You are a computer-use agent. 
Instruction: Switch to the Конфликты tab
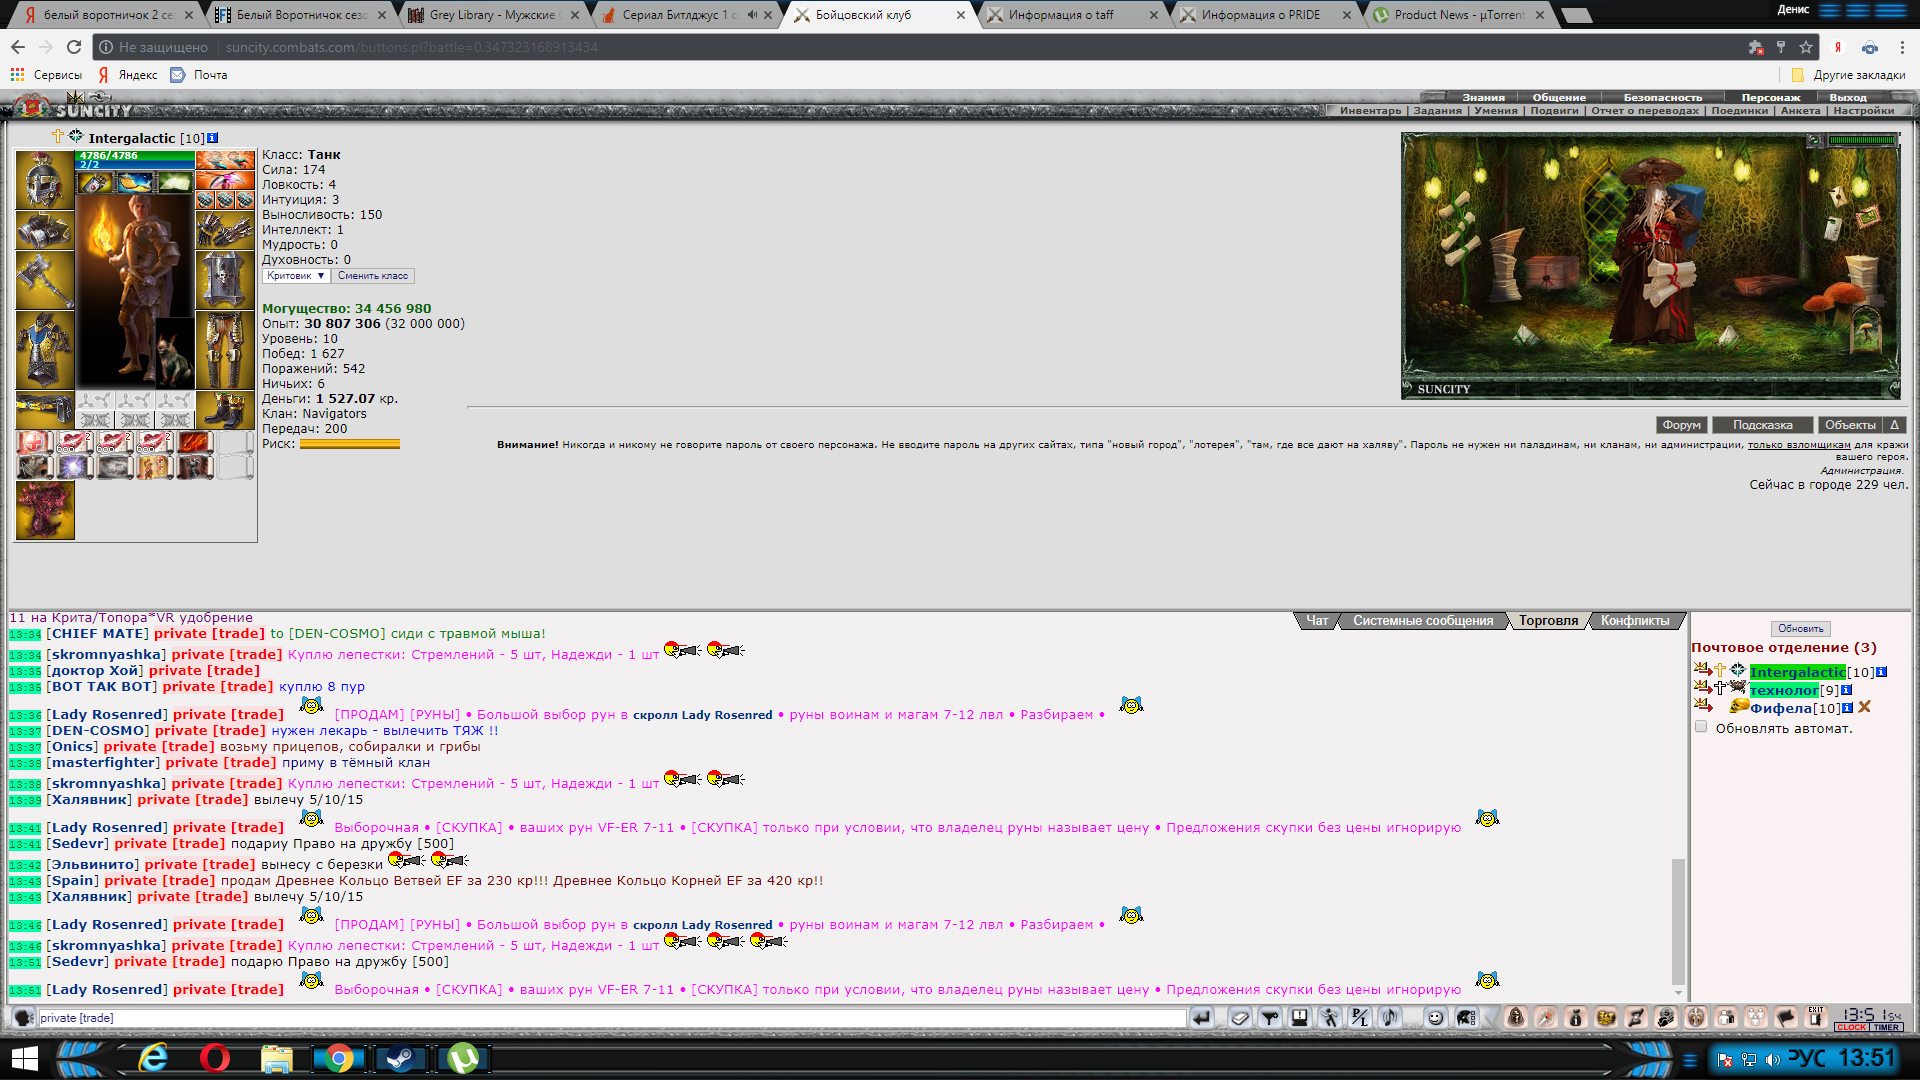point(1635,621)
